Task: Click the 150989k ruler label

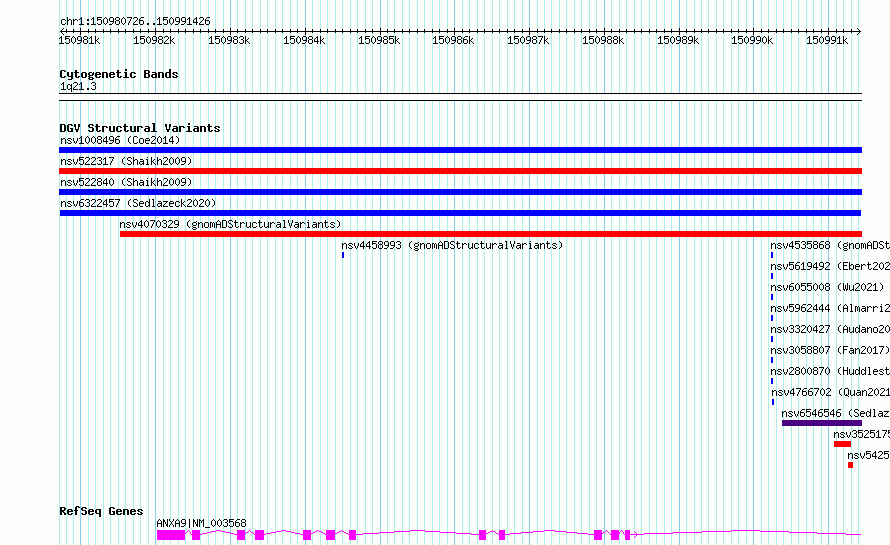Action: click(678, 40)
